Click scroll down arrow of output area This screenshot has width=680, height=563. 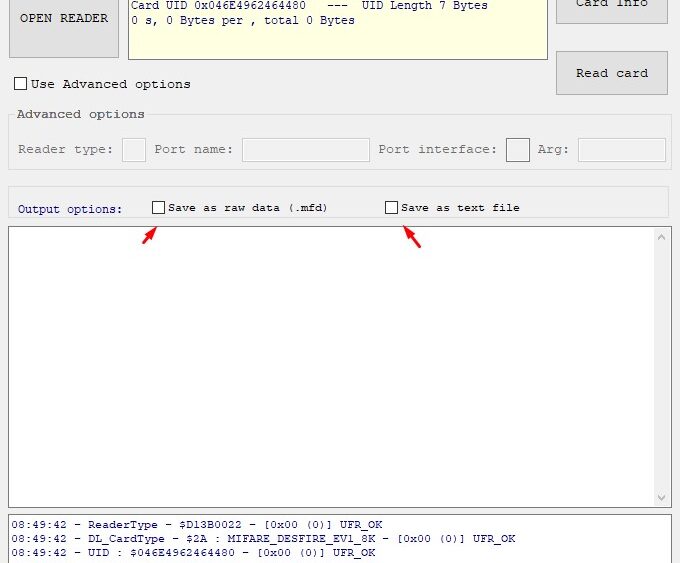661,497
